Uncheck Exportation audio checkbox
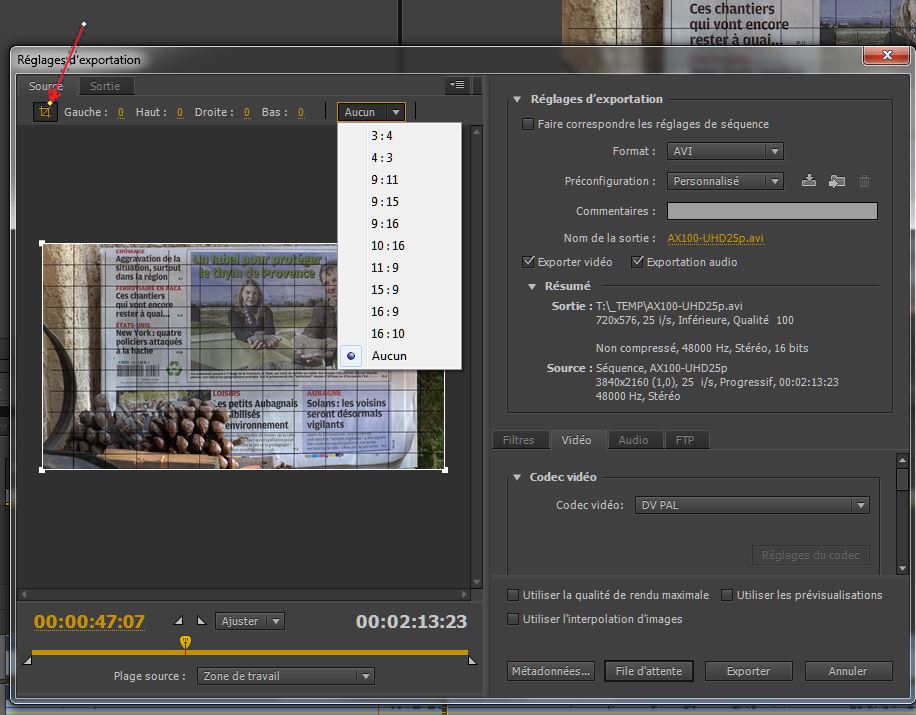This screenshot has width=916, height=715. (x=637, y=262)
